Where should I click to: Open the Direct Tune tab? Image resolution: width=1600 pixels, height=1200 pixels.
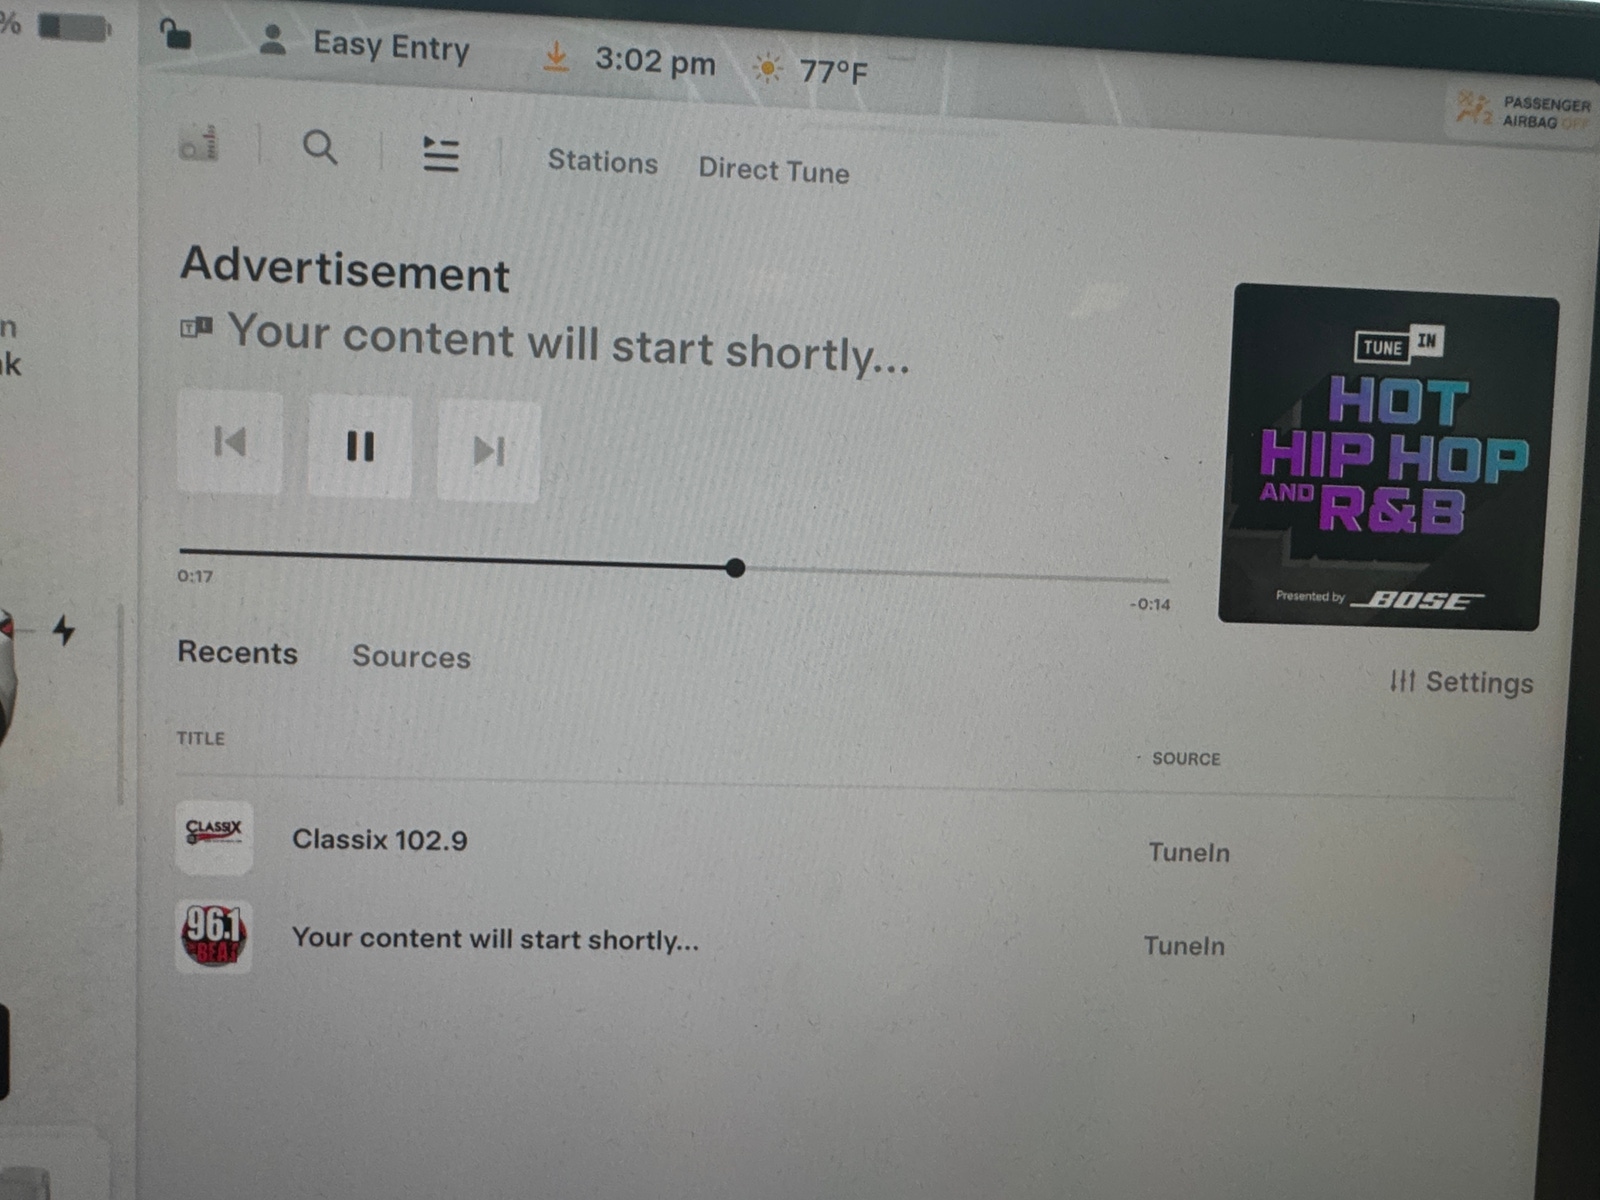pos(773,170)
